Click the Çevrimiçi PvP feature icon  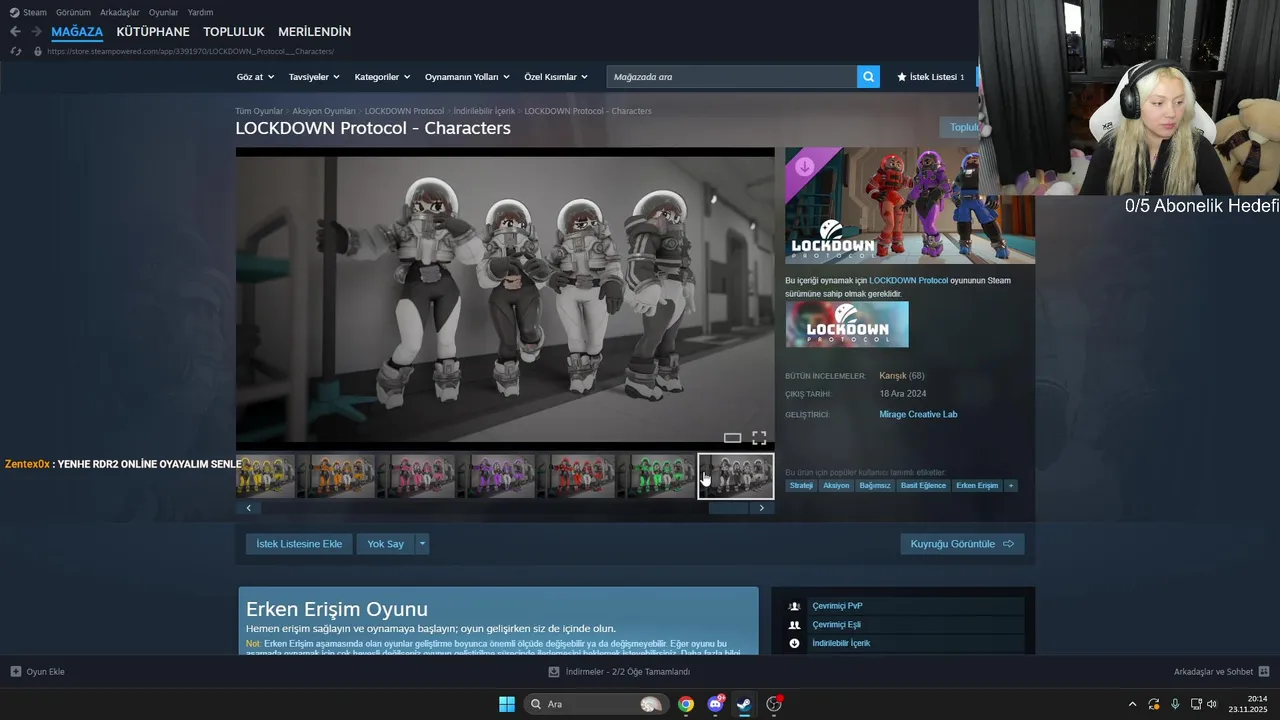pyautogui.click(x=794, y=606)
